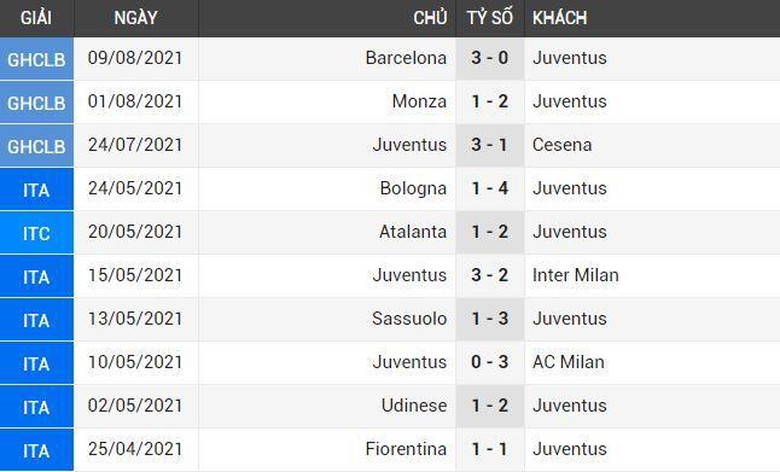780x472 pixels.
Task: Open the Bologna team link
Action: point(413,188)
